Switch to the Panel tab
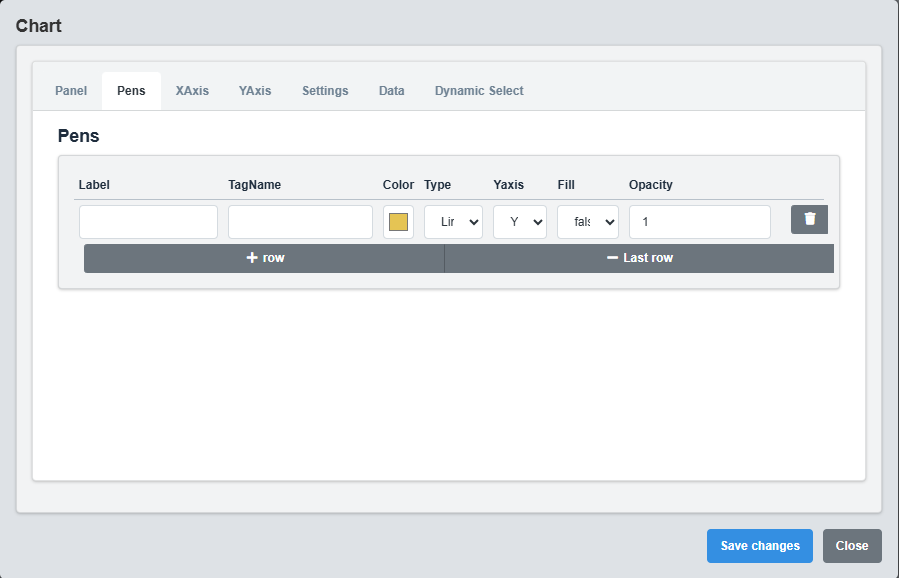899x578 pixels. (x=71, y=91)
